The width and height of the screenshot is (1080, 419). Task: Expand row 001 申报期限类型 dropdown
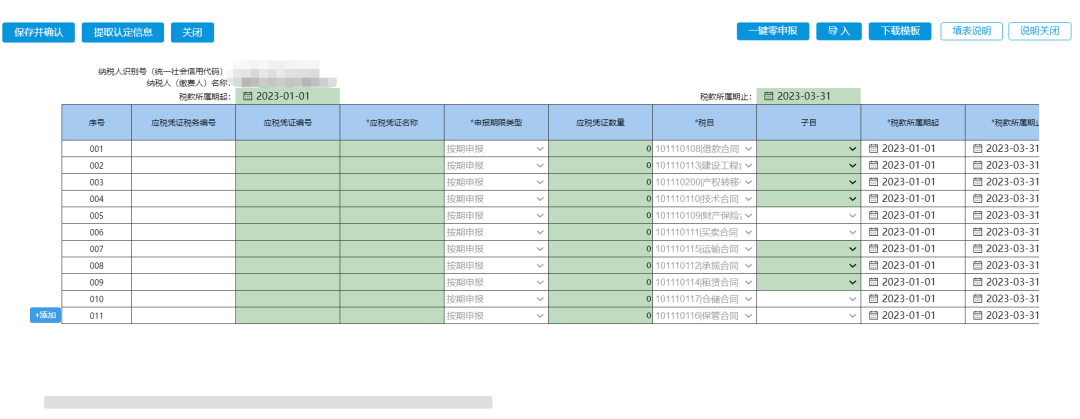coord(540,149)
